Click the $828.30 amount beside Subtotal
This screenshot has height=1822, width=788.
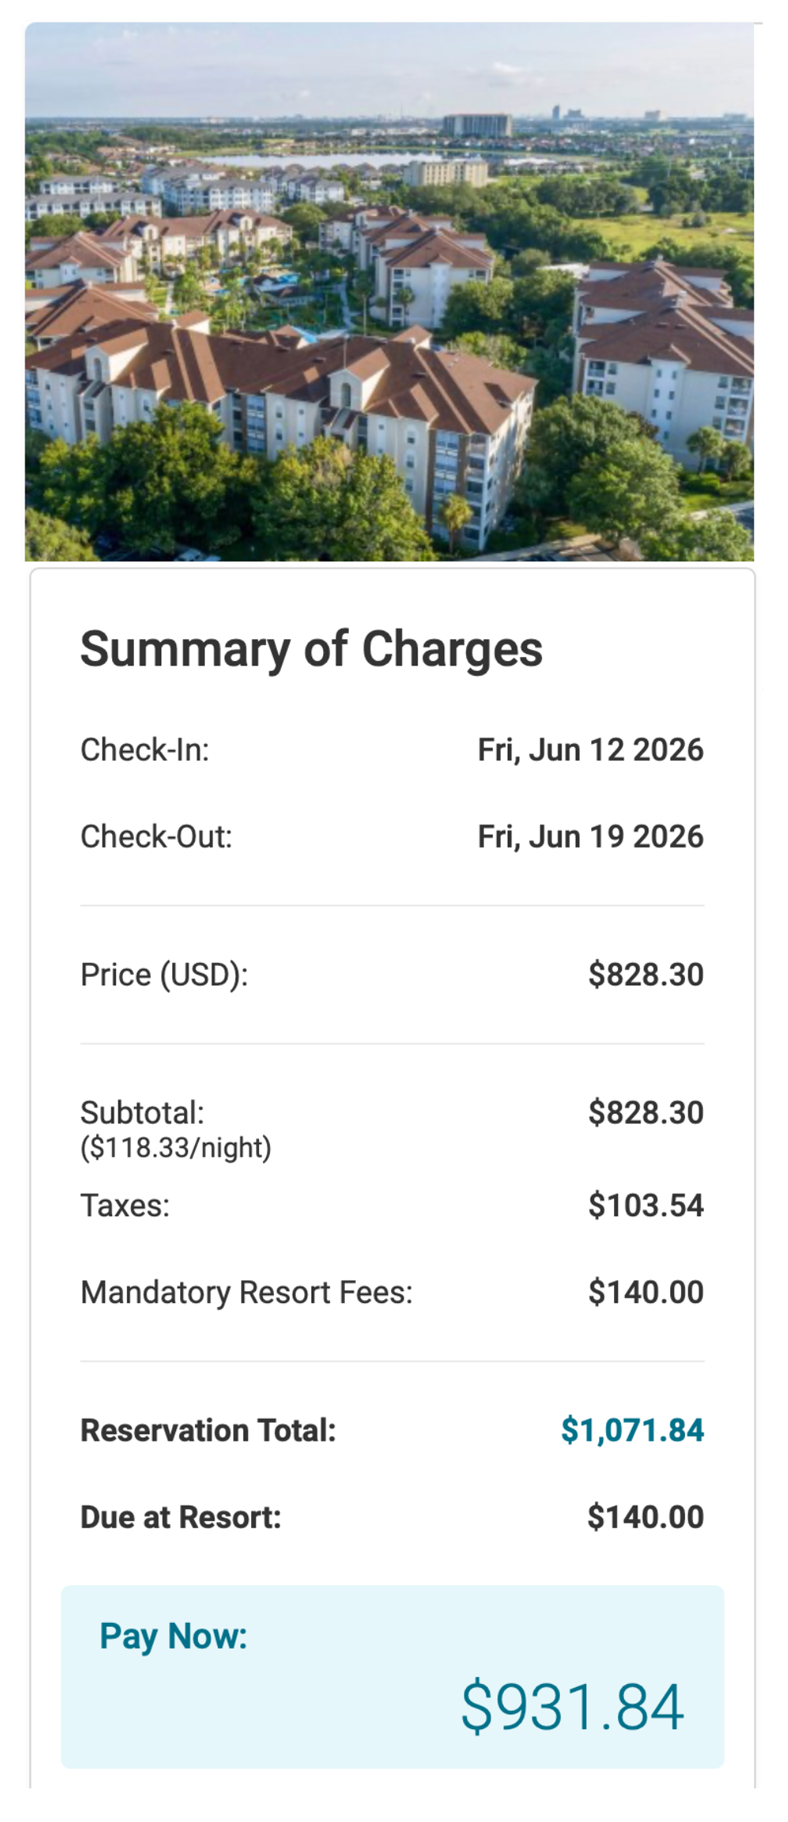click(x=645, y=1112)
